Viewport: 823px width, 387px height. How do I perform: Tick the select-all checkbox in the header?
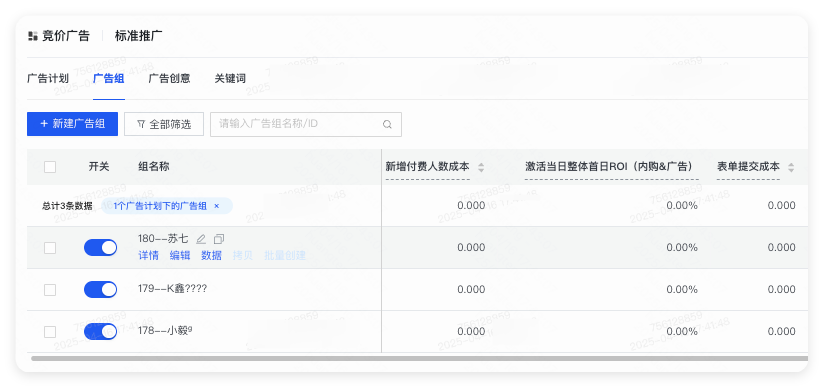tap(50, 167)
